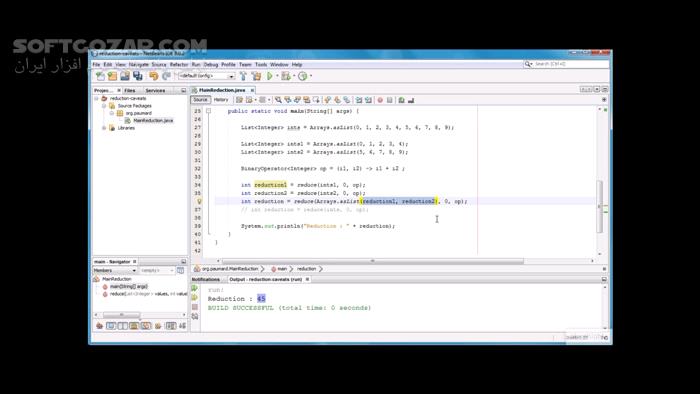Click the editor Find Selection magnifier icon
The image size is (700, 394).
point(278,100)
